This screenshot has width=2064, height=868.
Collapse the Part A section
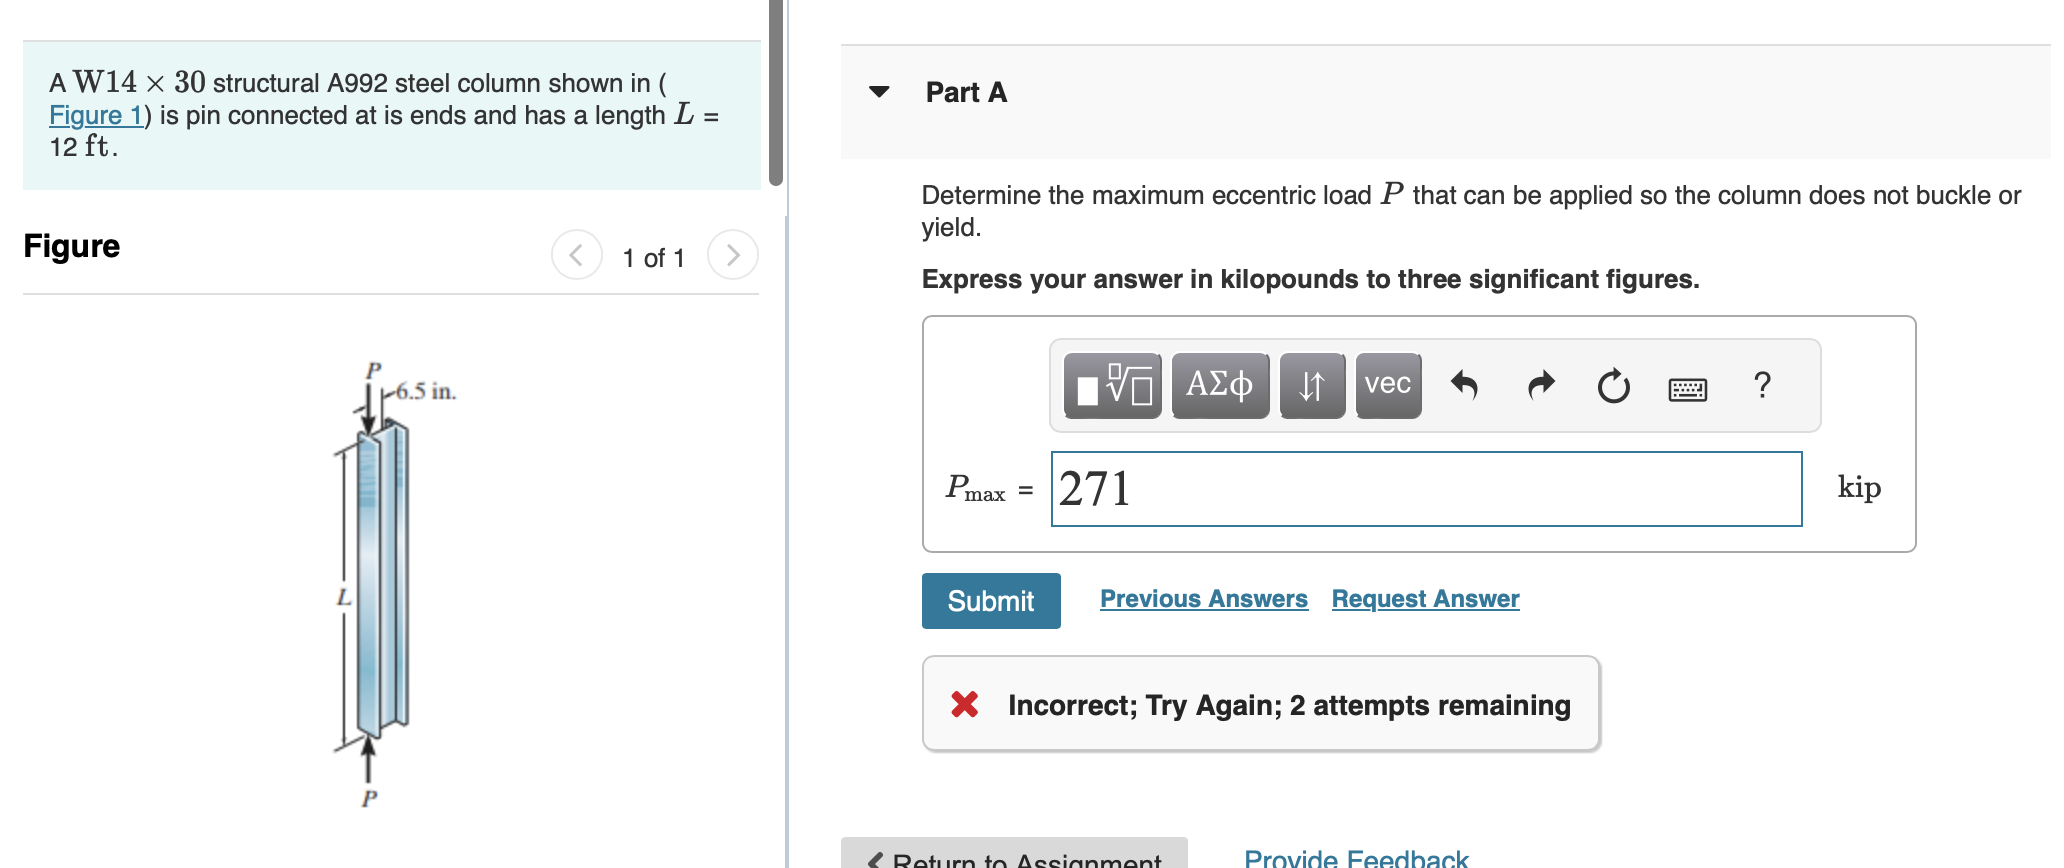click(877, 91)
